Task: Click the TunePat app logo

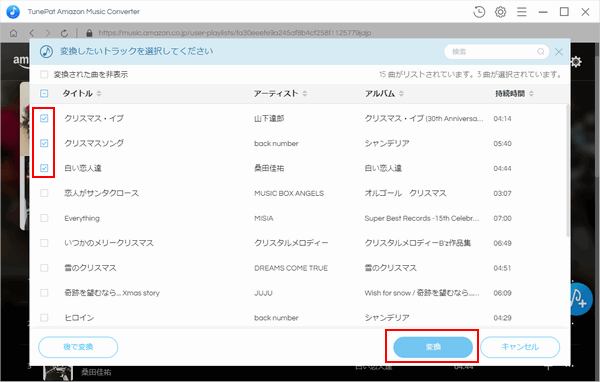Action: (x=13, y=11)
